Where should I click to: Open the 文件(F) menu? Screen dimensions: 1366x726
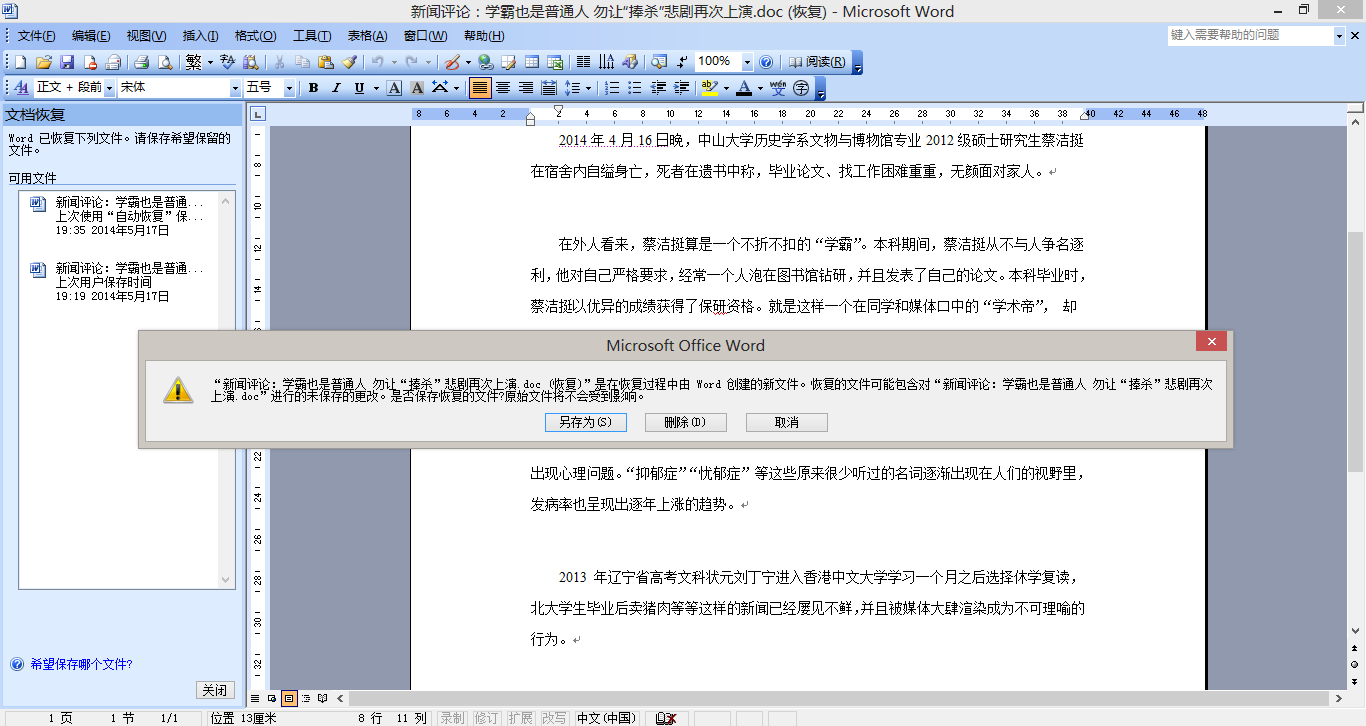tap(36, 36)
